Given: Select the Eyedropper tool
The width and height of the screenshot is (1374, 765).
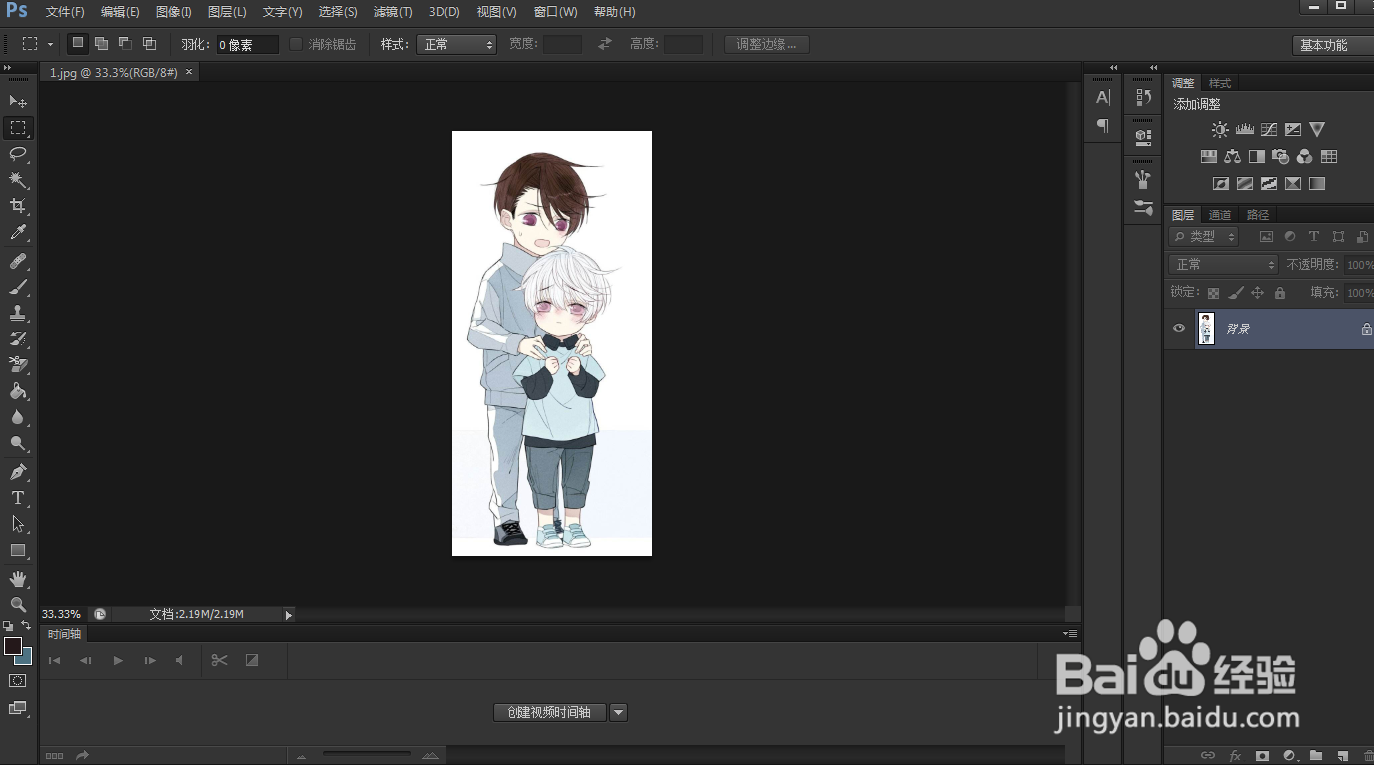Looking at the screenshot, I should pos(18,232).
